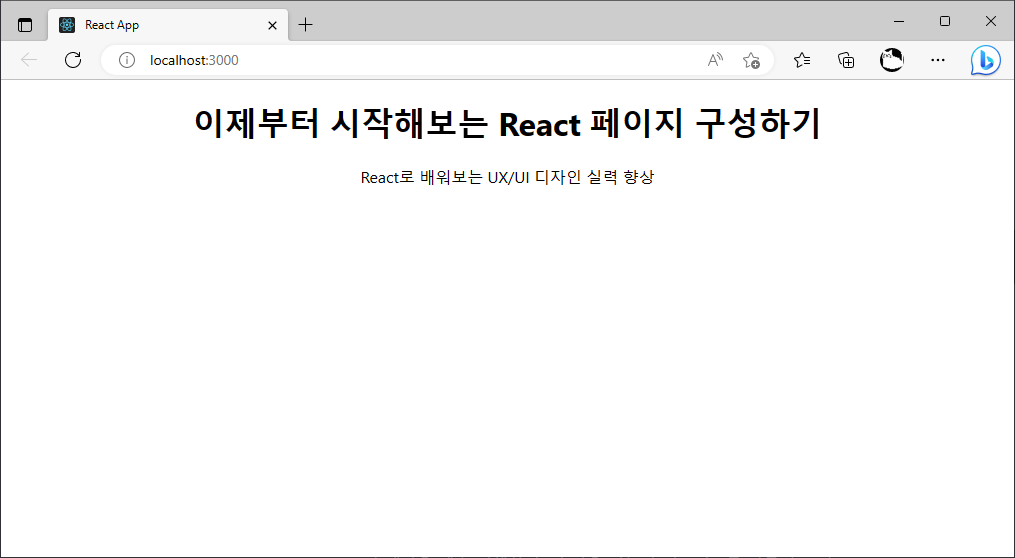Minimize the browser window
The image size is (1015, 558).
(898, 21)
